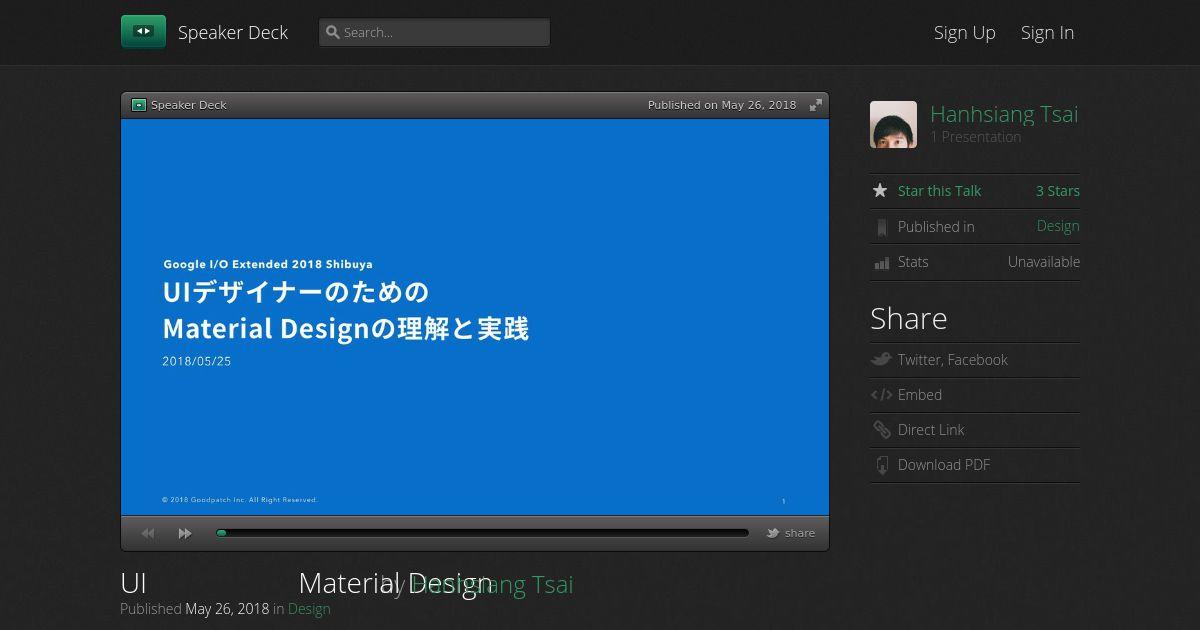The image size is (1200, 630).
Task: Click the bar chart Stats icon
Action: pyautogui.click(x=881, y=263)
